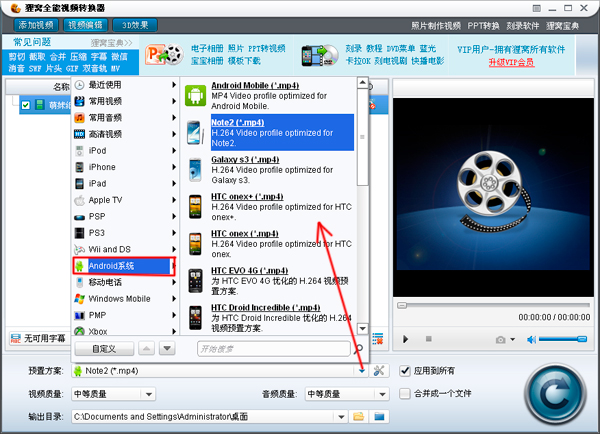Open the iPhone device category
The width and height of the screenshot is (600, 434).
point(125,167)
